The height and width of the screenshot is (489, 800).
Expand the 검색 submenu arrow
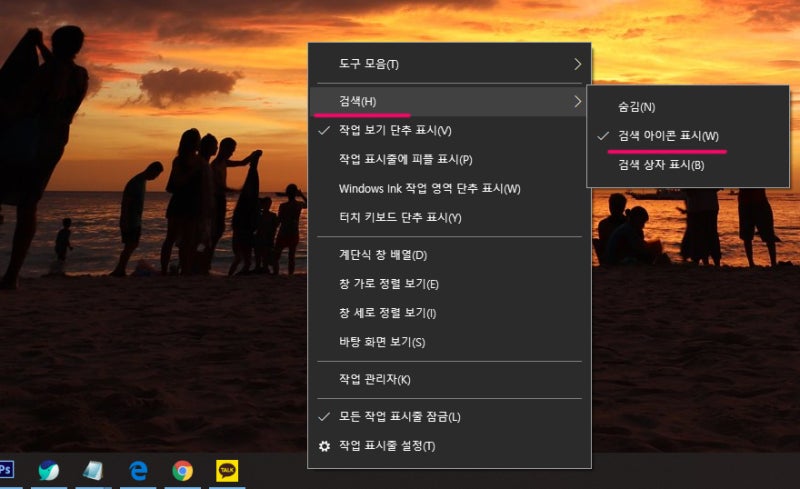click(578, 102)
